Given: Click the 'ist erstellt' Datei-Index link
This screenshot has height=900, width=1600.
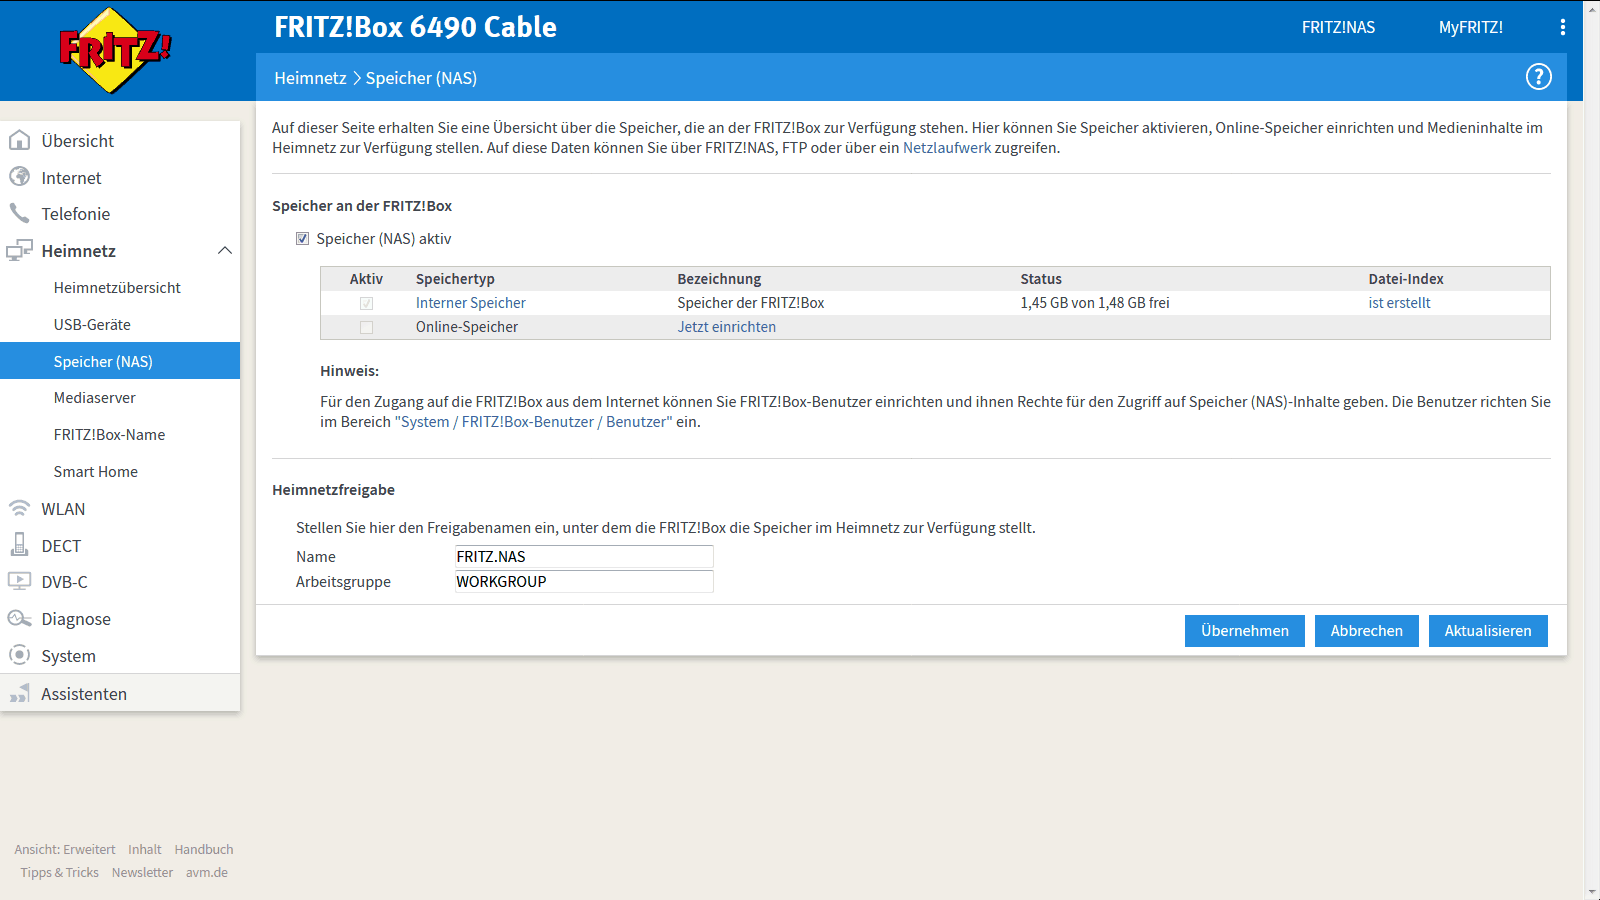Looking at the screenshot, I should (x=1399, y=303).
